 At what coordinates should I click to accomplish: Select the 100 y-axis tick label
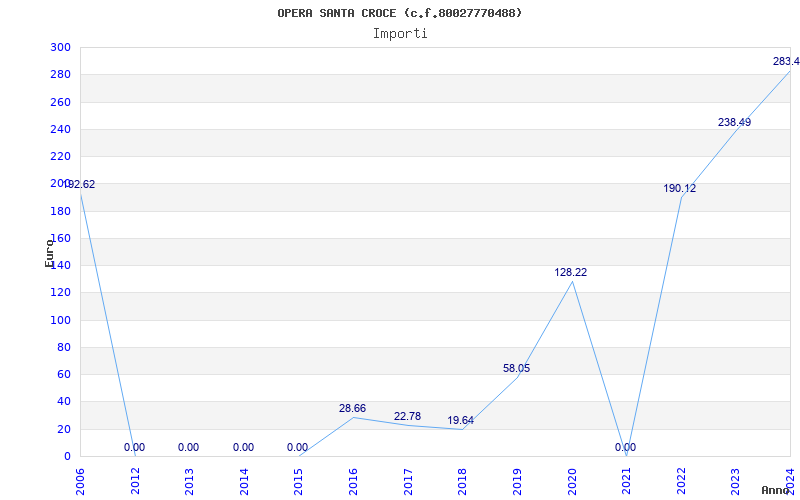60,320
